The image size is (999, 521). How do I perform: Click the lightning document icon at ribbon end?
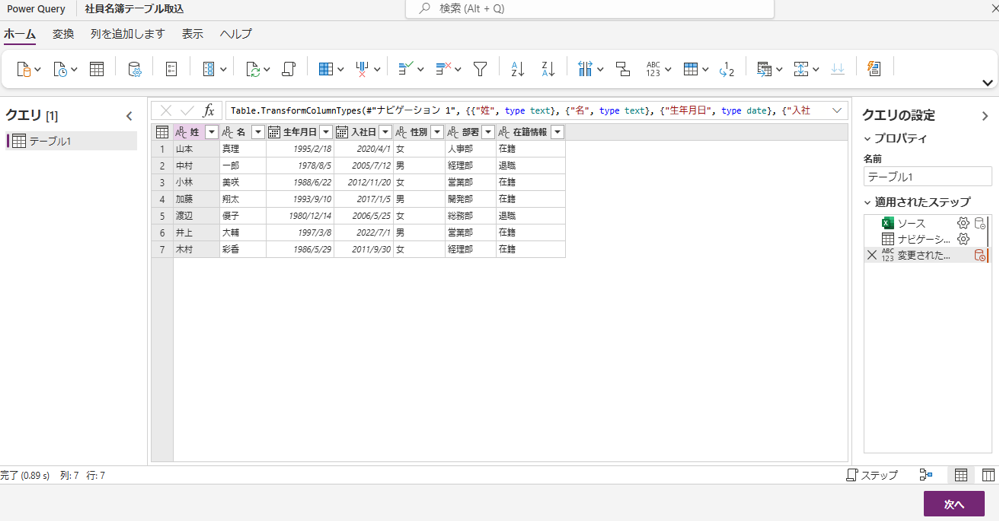874,69
